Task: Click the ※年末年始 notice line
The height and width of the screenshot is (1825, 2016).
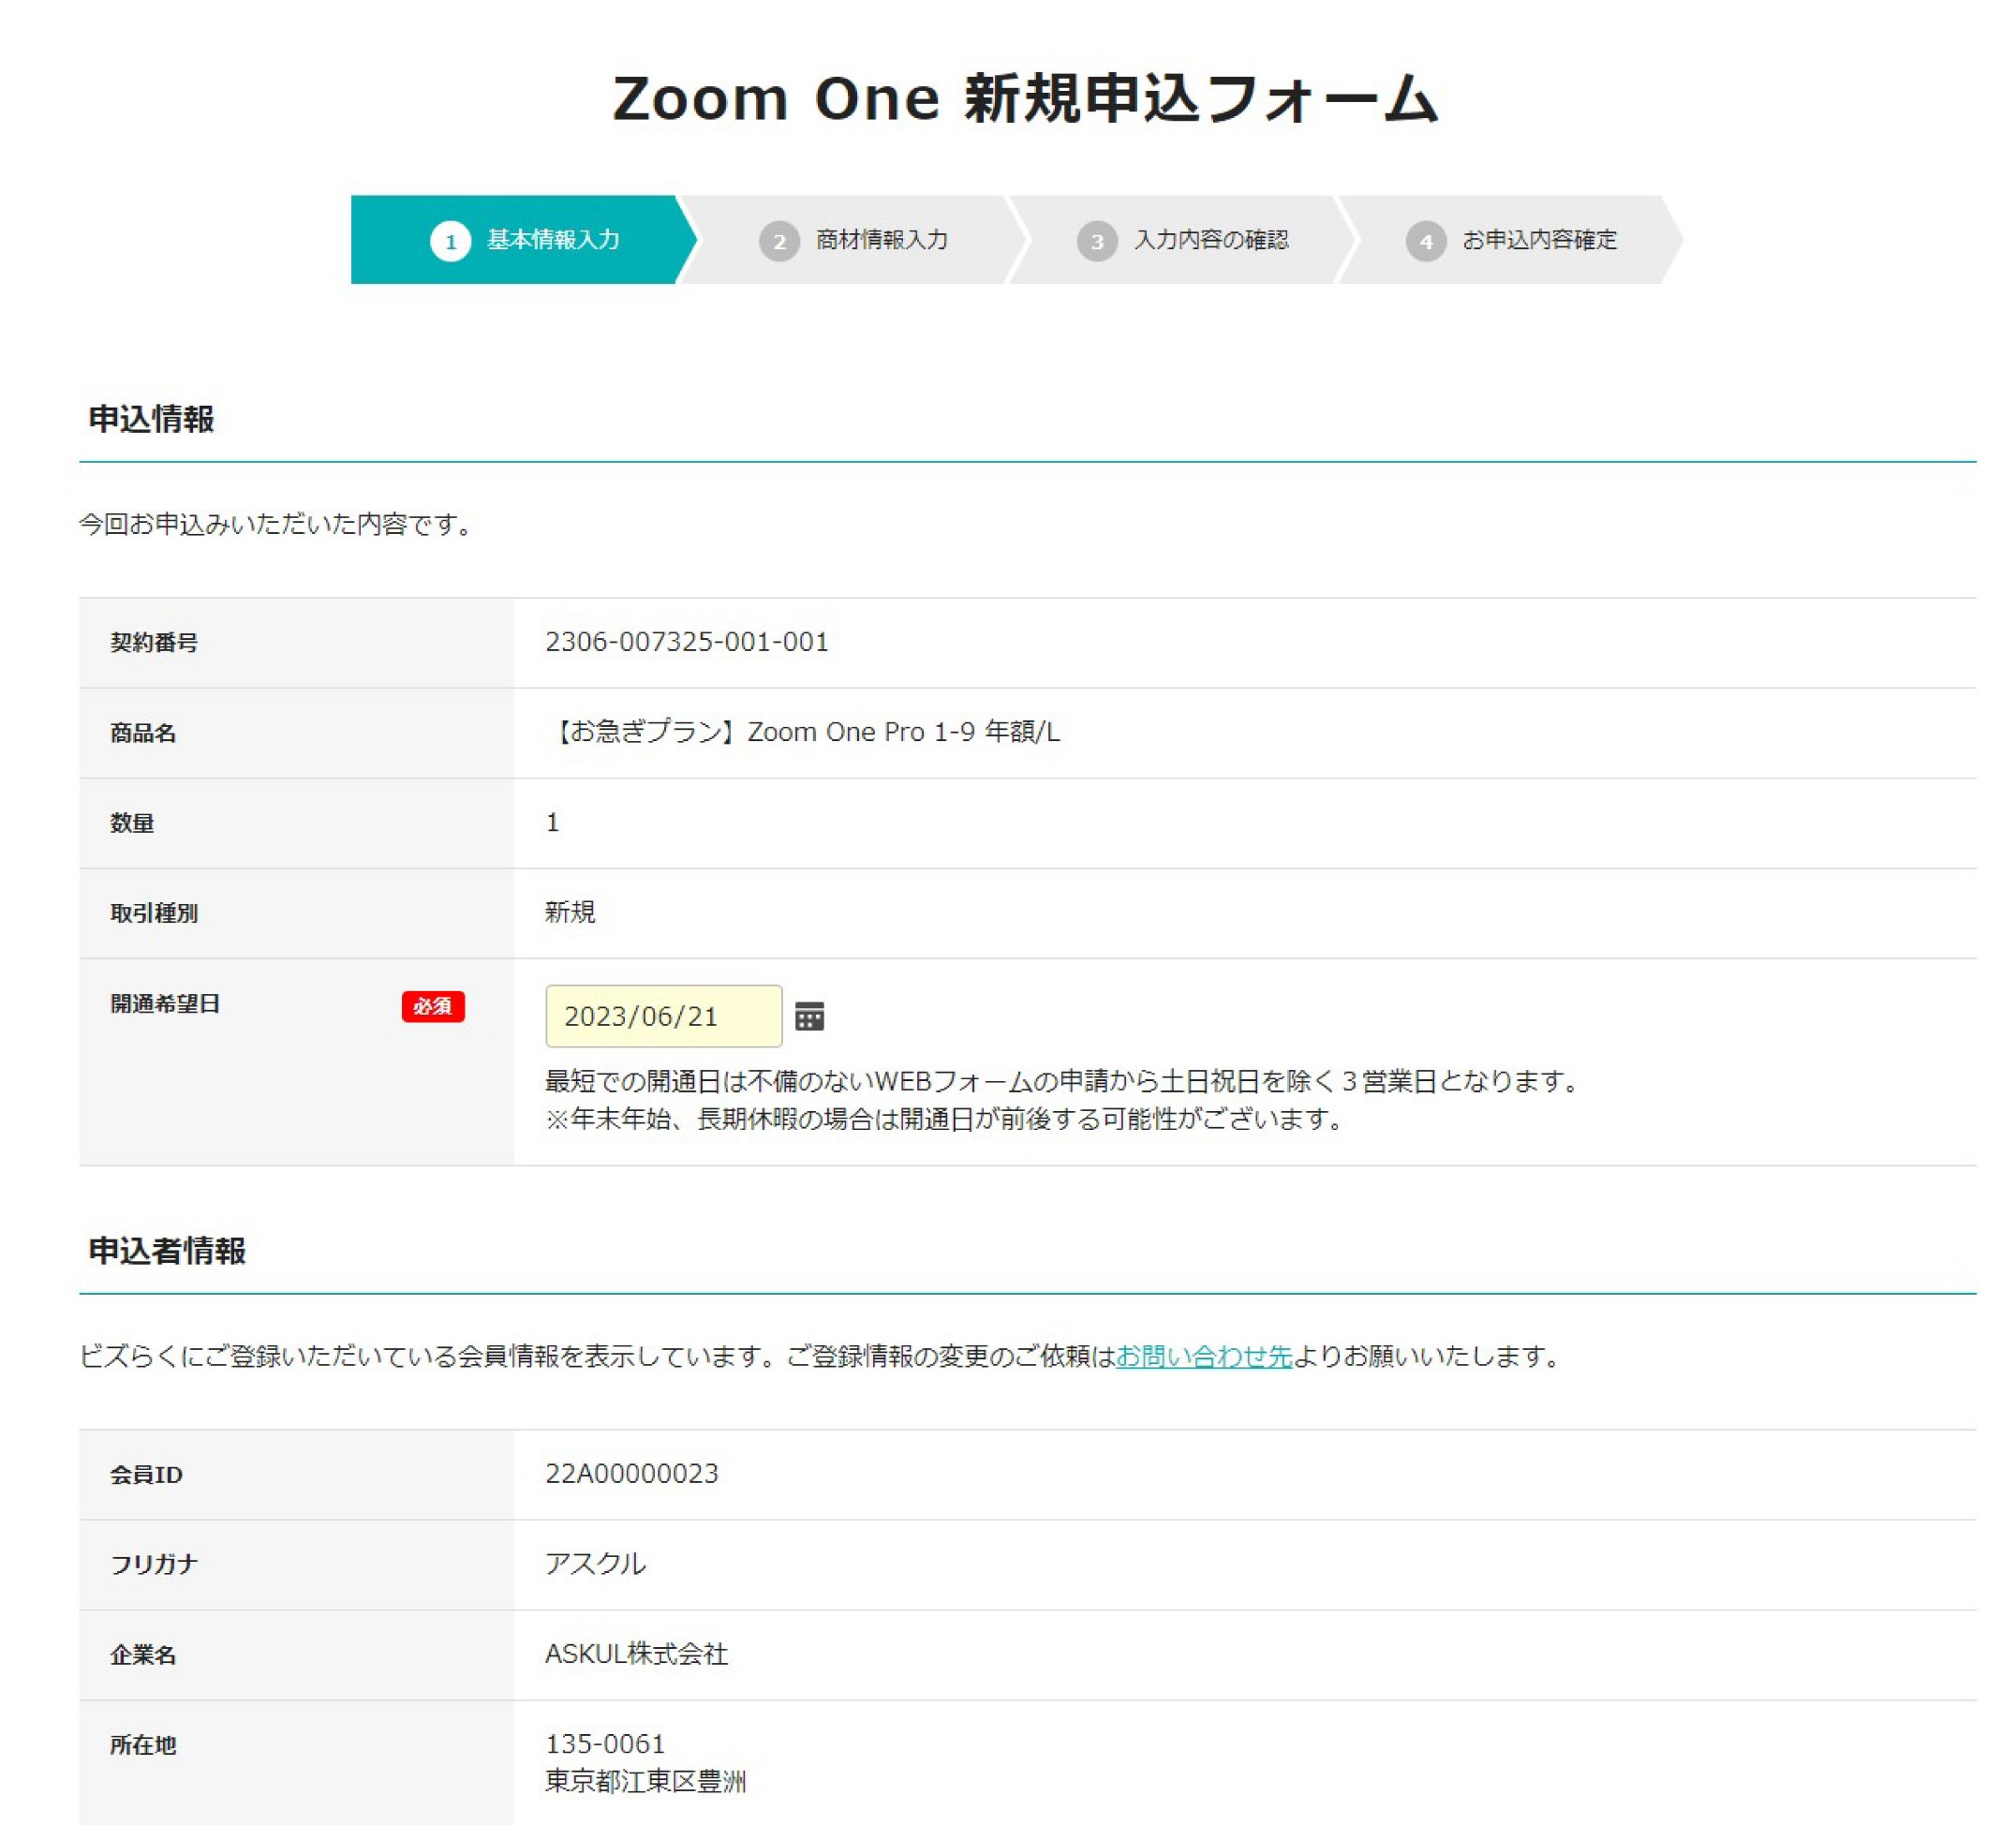Action: [946, 1118]
